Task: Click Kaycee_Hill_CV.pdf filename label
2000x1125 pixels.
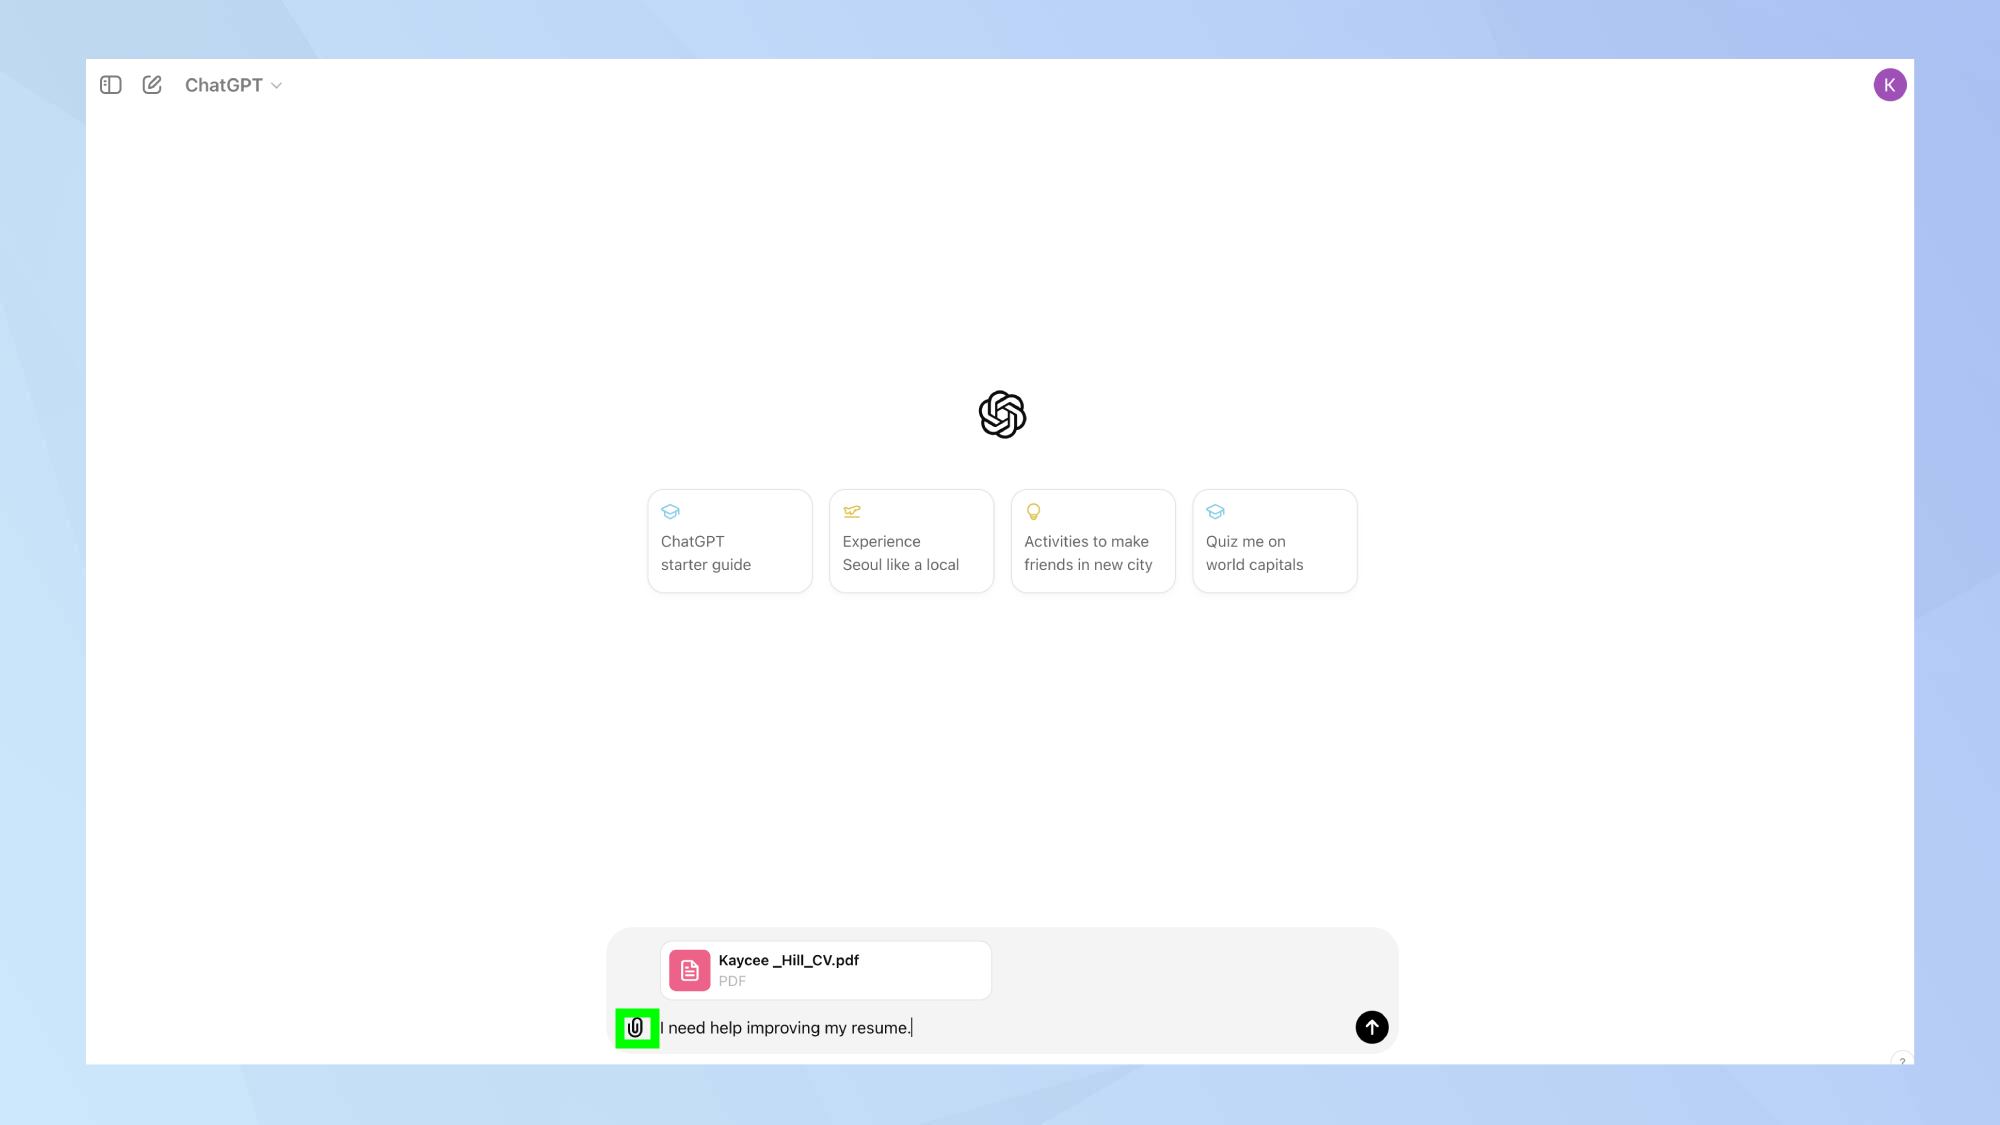Action: pos(788,959)
